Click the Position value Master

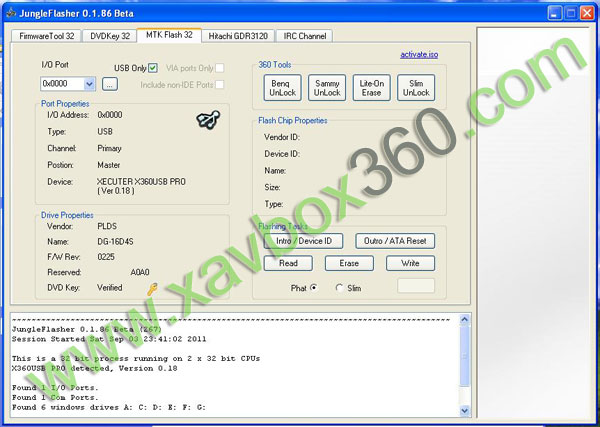(x=109, y=165)
